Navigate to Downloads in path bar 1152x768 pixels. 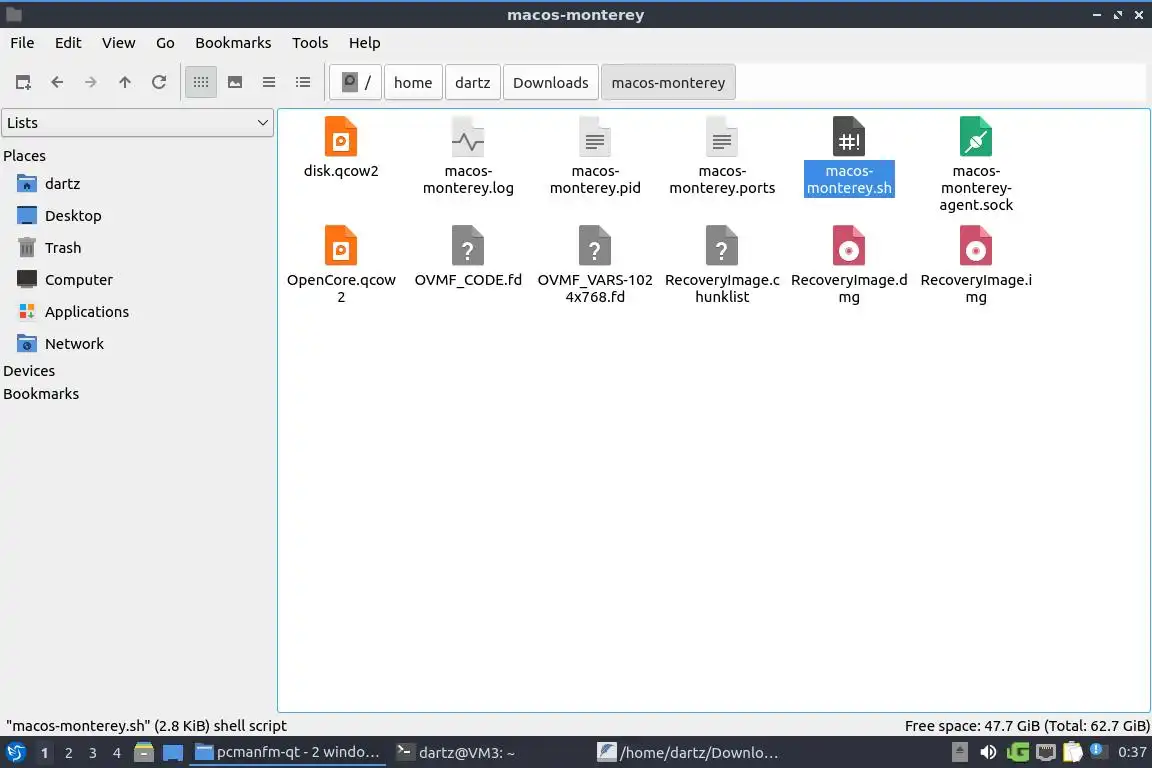[x=550, y=82]
